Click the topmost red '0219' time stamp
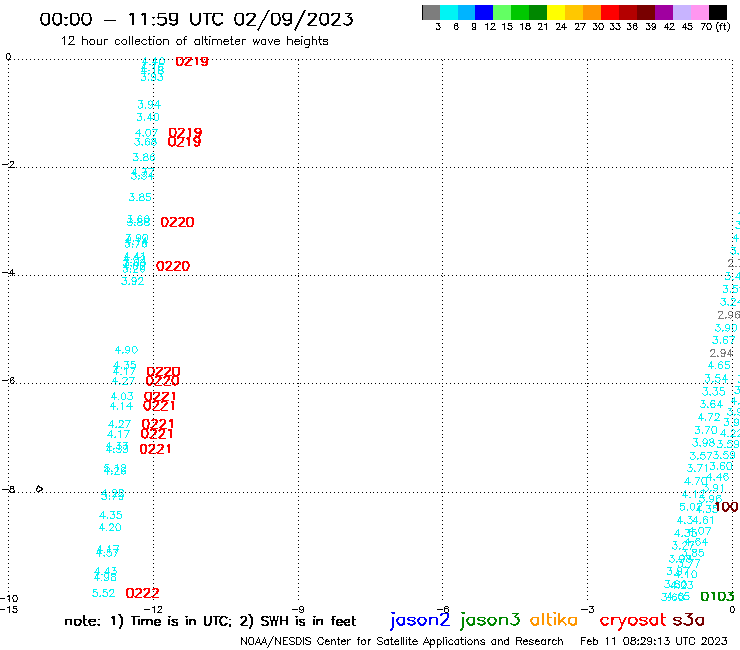The height and width of the screenshot is (650, 740). click(x=192, y=61)
